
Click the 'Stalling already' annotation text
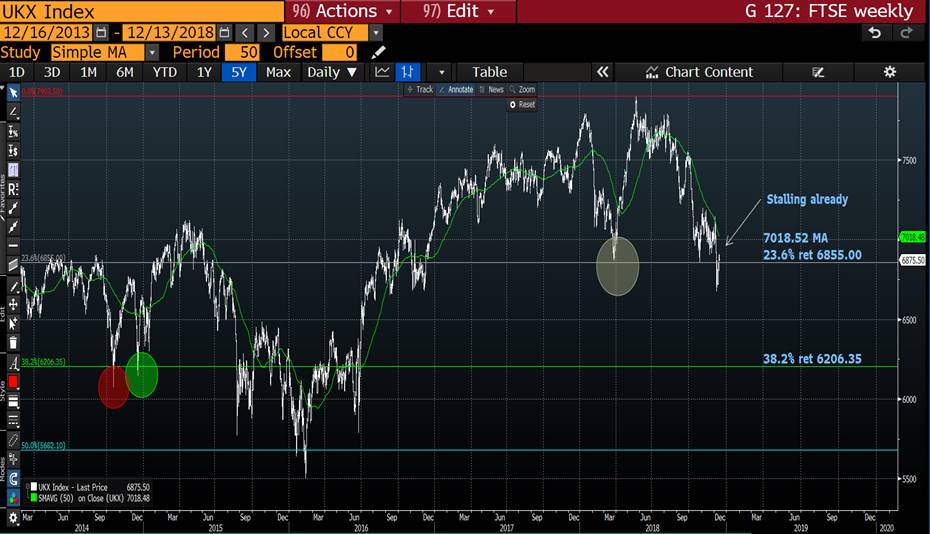(x=807, y=199)
